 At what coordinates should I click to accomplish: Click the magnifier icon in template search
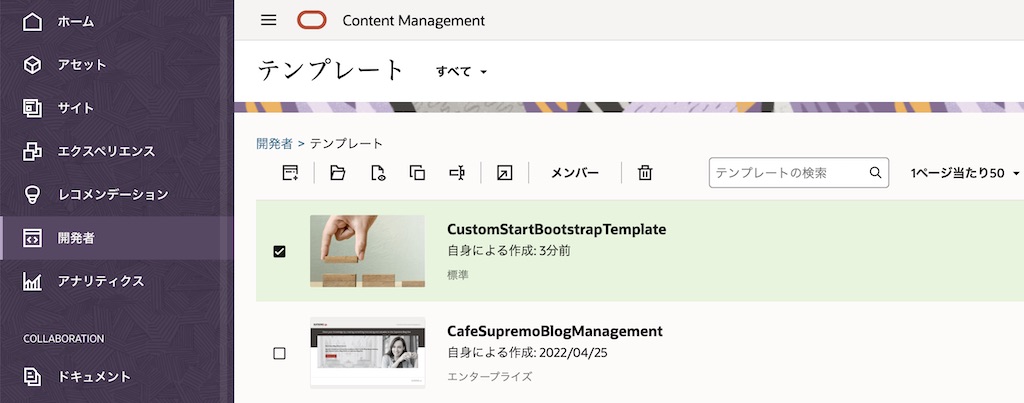tap(875, 173)
